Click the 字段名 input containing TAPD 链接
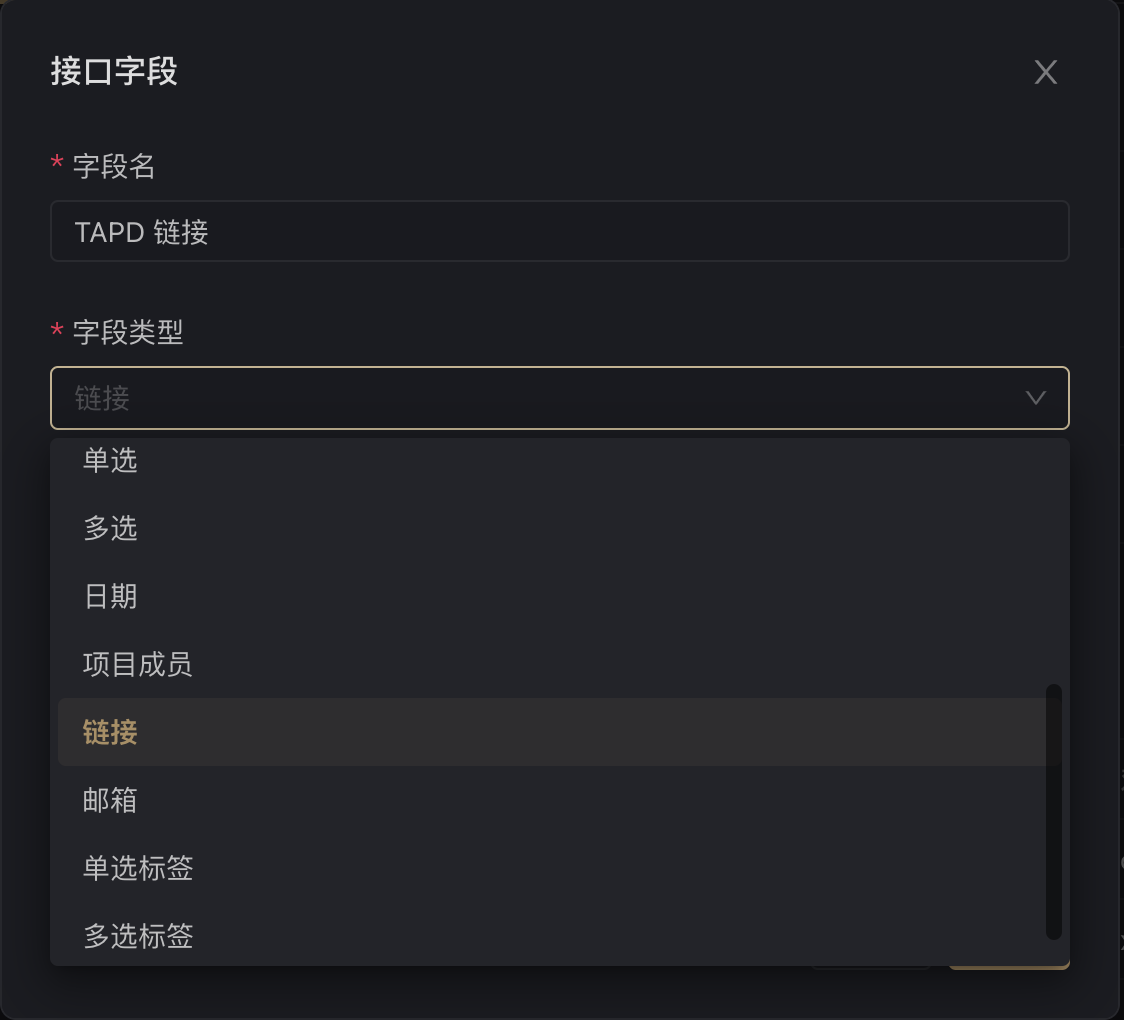Image resolution: width=1124 pixels, height=1020 pixels. tap(559, 232)
